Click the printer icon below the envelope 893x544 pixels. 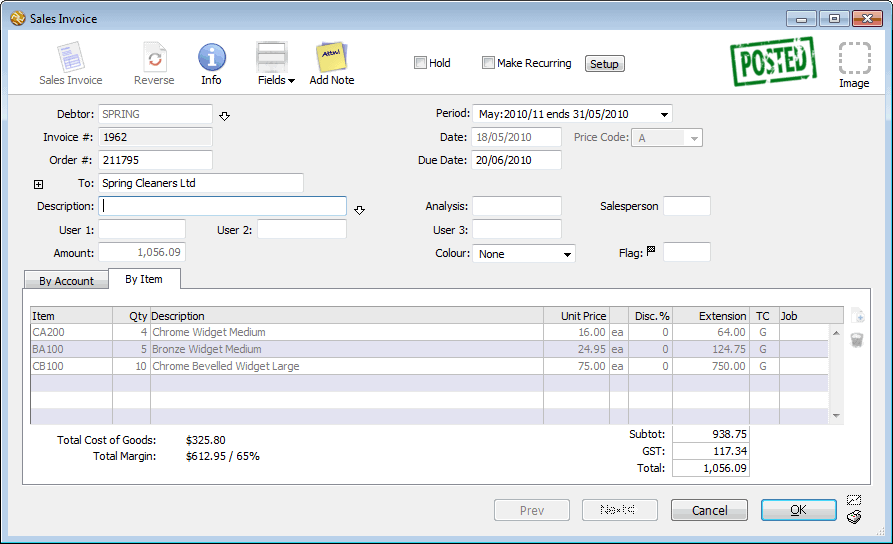(x=854, y=517)
